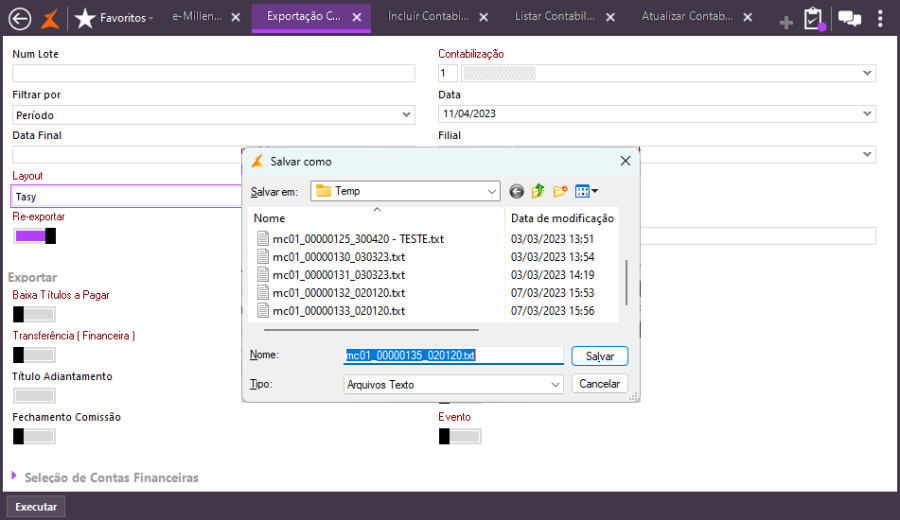Click the Executar button
The width and height of the screenshot is (900, 520).
click(36, 507)
